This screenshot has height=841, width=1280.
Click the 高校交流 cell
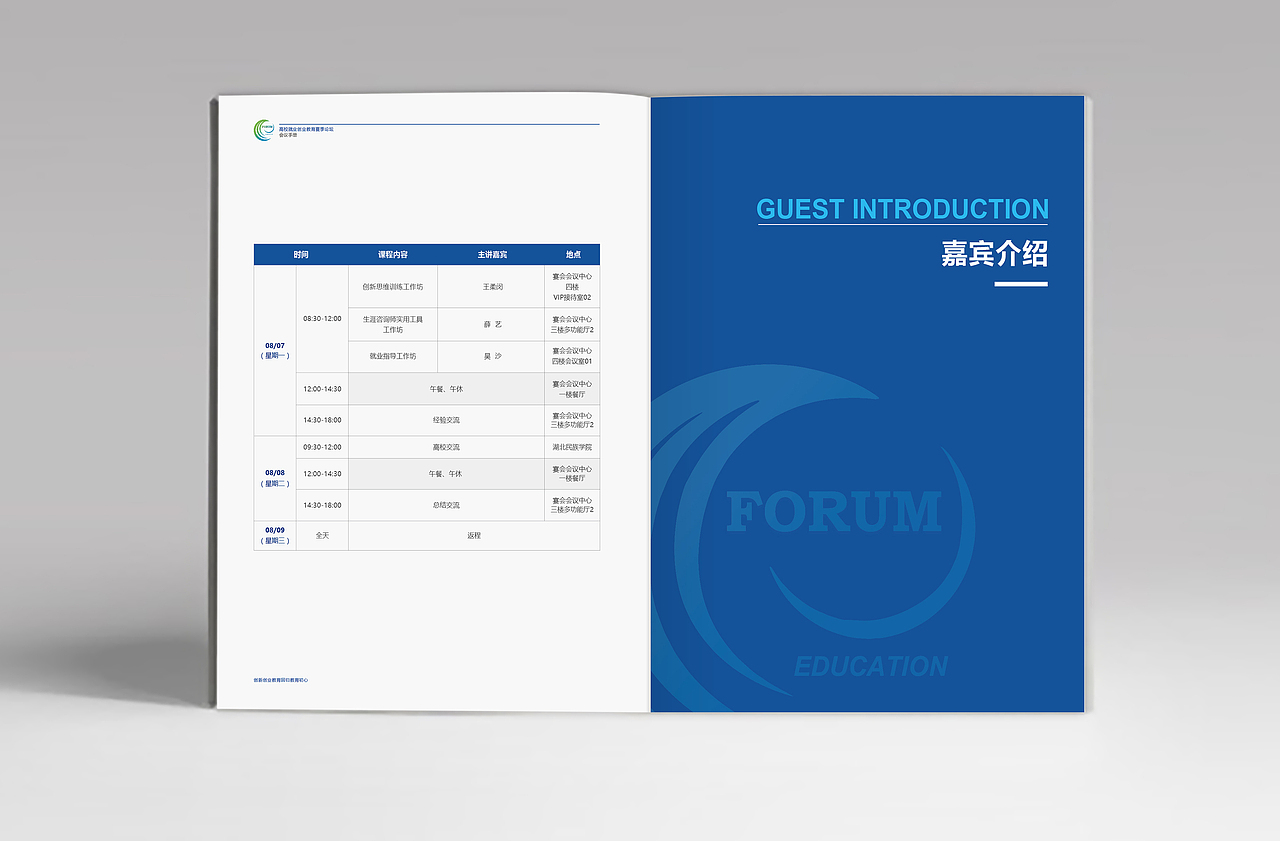coord(447,447)
